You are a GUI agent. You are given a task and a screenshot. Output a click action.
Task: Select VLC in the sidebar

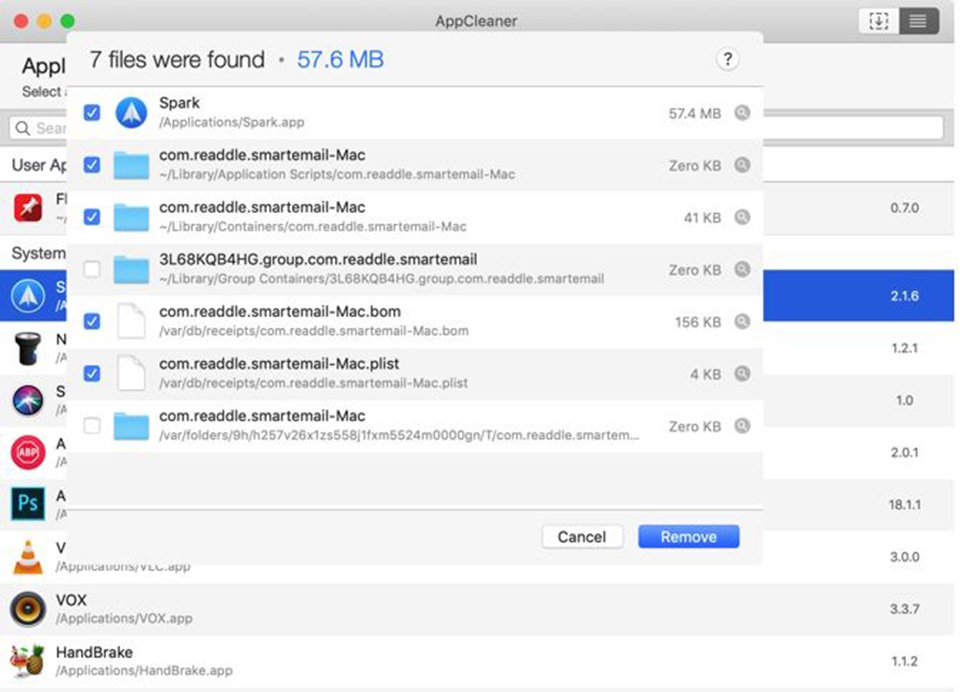point(29,556)
